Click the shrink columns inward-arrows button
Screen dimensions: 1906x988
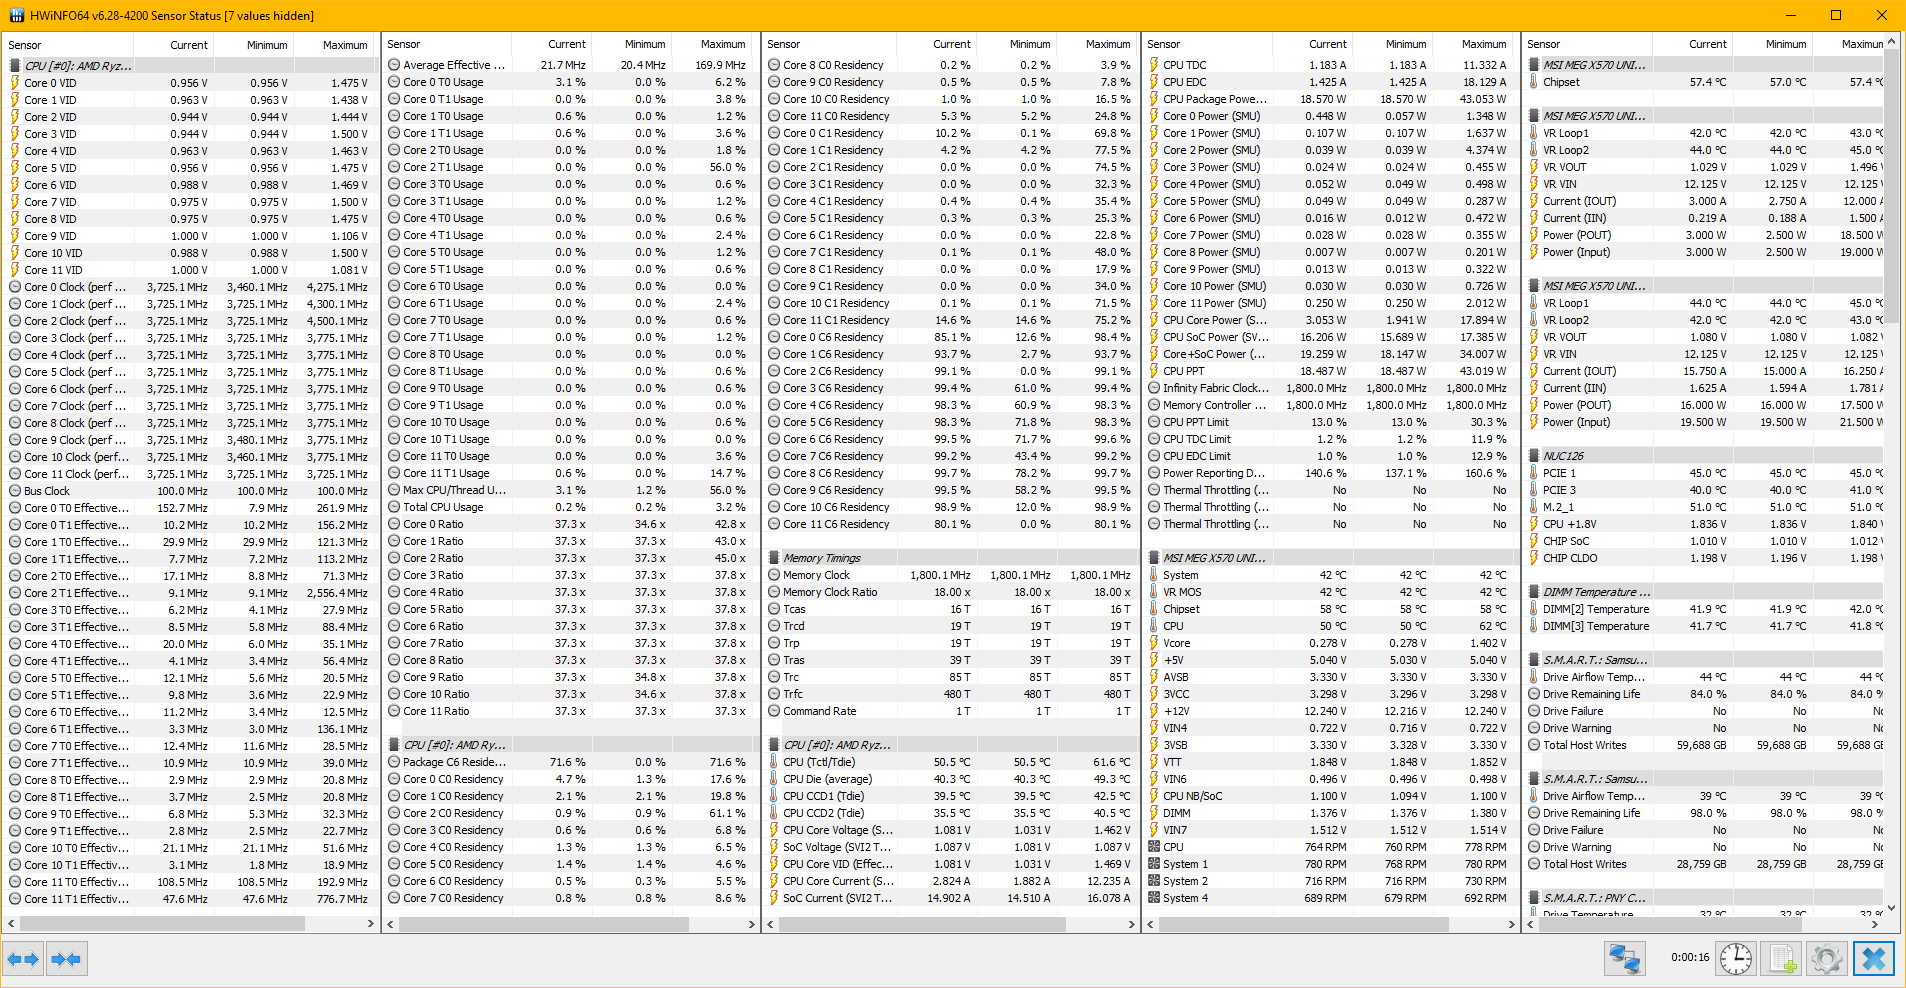coord(66,959)
